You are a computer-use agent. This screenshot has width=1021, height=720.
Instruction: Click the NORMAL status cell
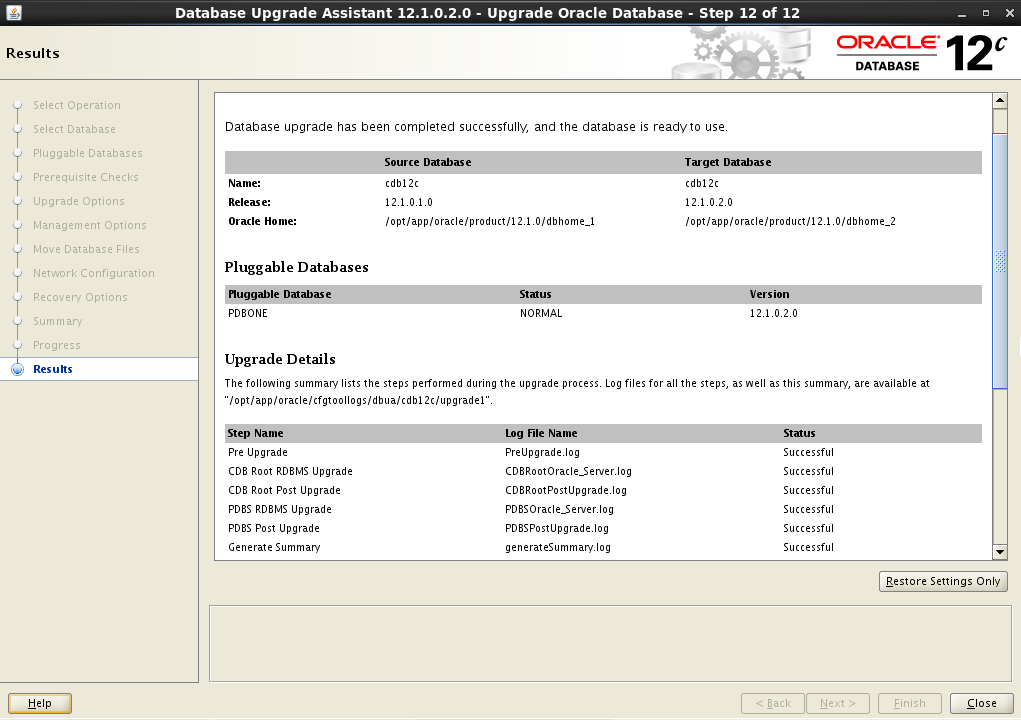(540, 313)
